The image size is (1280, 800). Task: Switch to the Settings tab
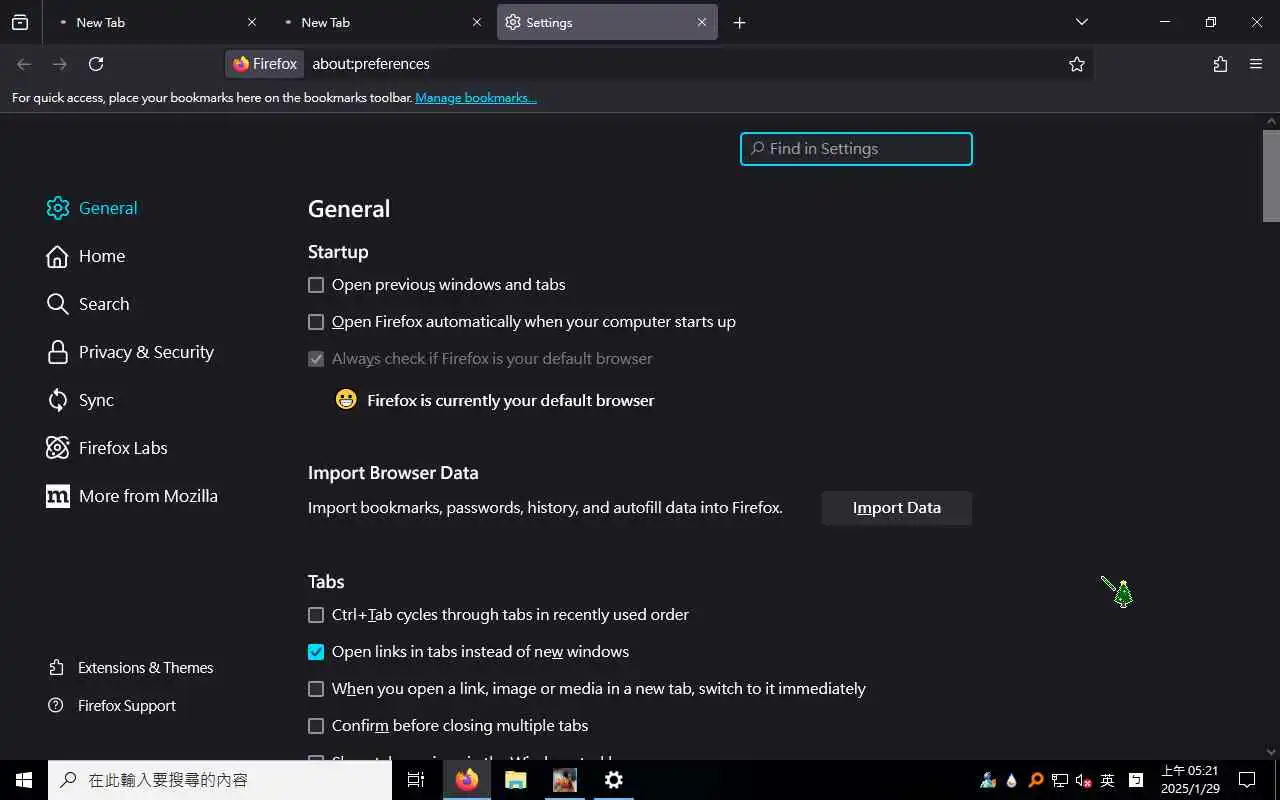(607, 22)
